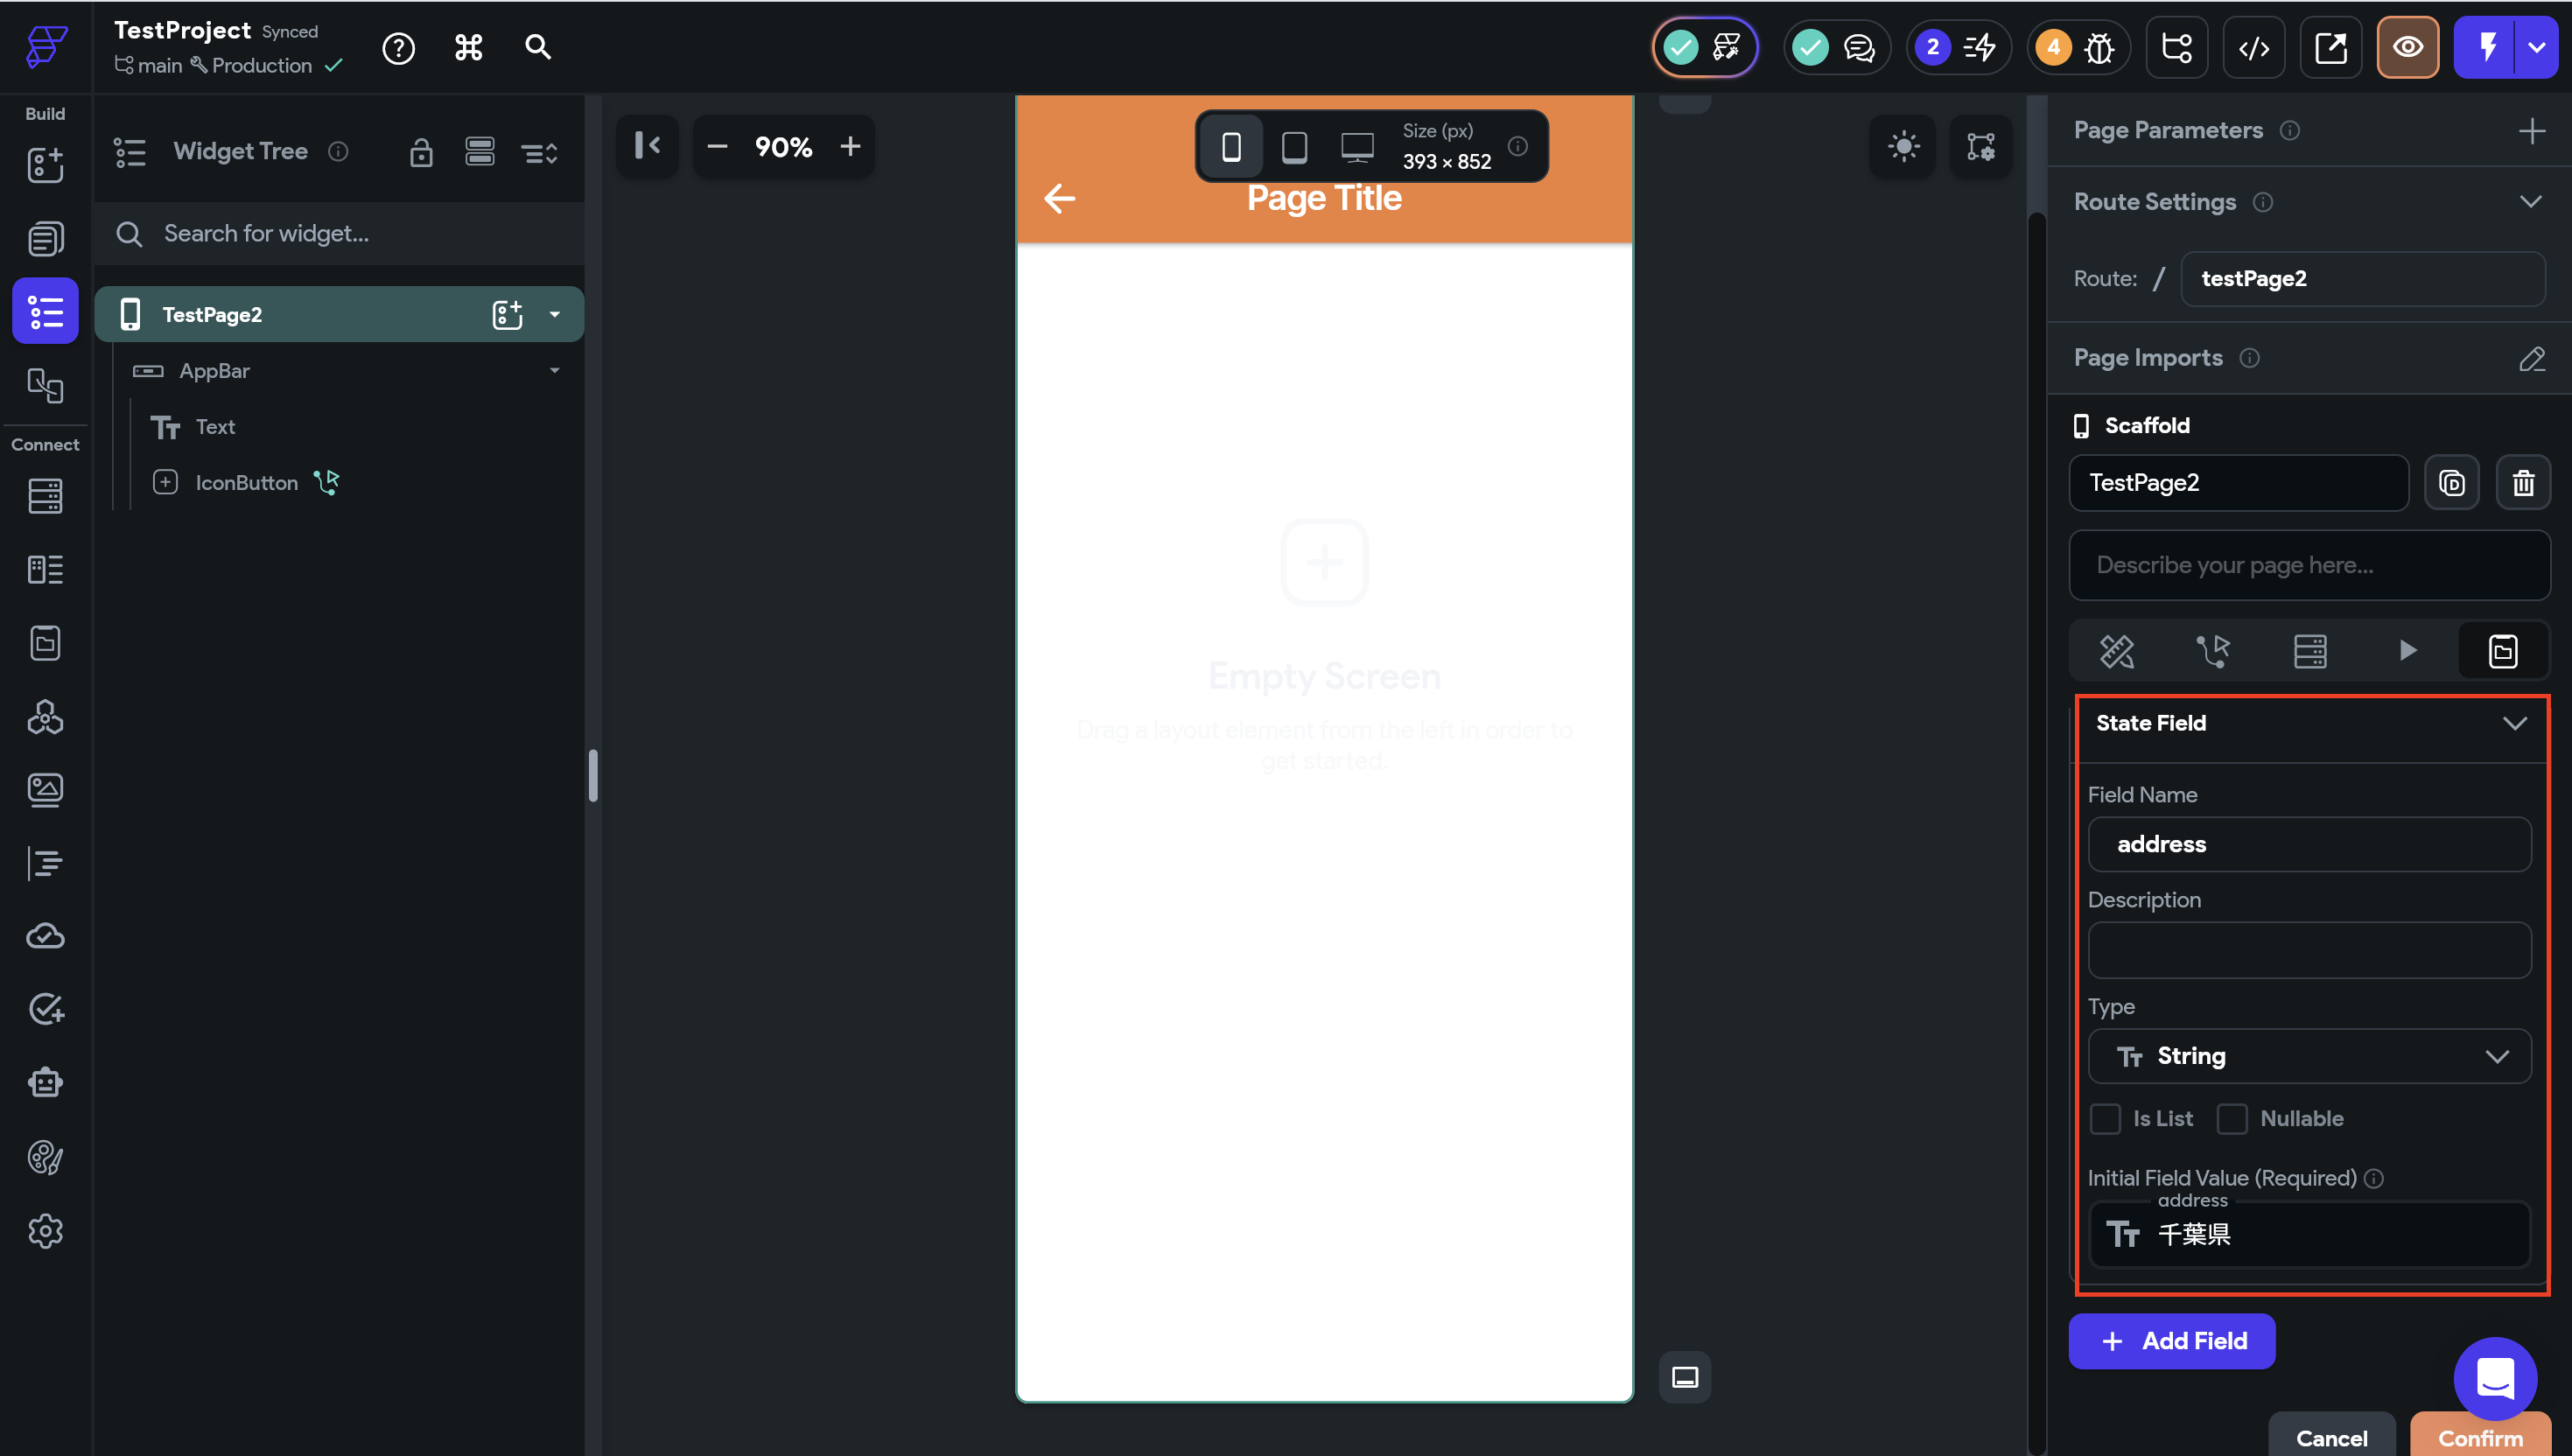Toggle the preview mode eye button
This screenshot has width=2572, height=1456.
[x=2407, y=47]
